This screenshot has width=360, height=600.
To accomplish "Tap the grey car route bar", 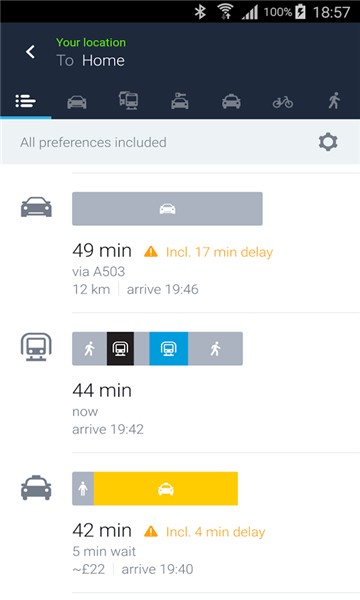I will (x=167, y=209).
